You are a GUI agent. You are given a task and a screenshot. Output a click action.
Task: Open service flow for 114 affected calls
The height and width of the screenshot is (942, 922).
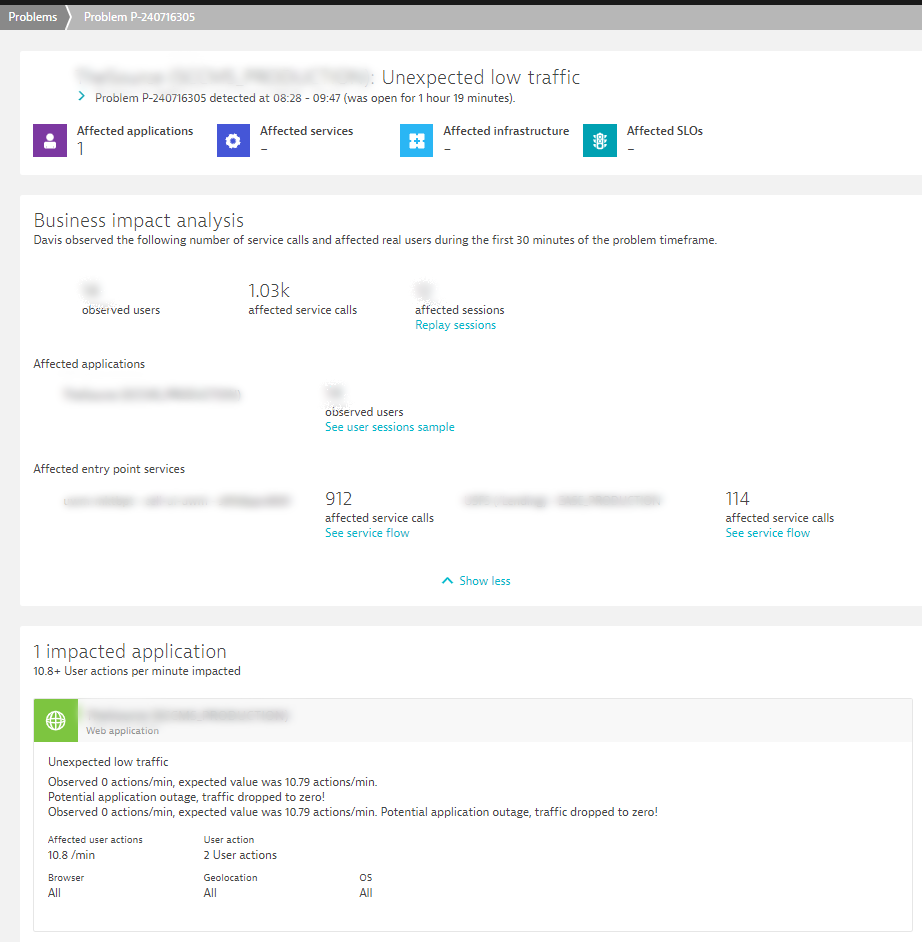[767, 532]
